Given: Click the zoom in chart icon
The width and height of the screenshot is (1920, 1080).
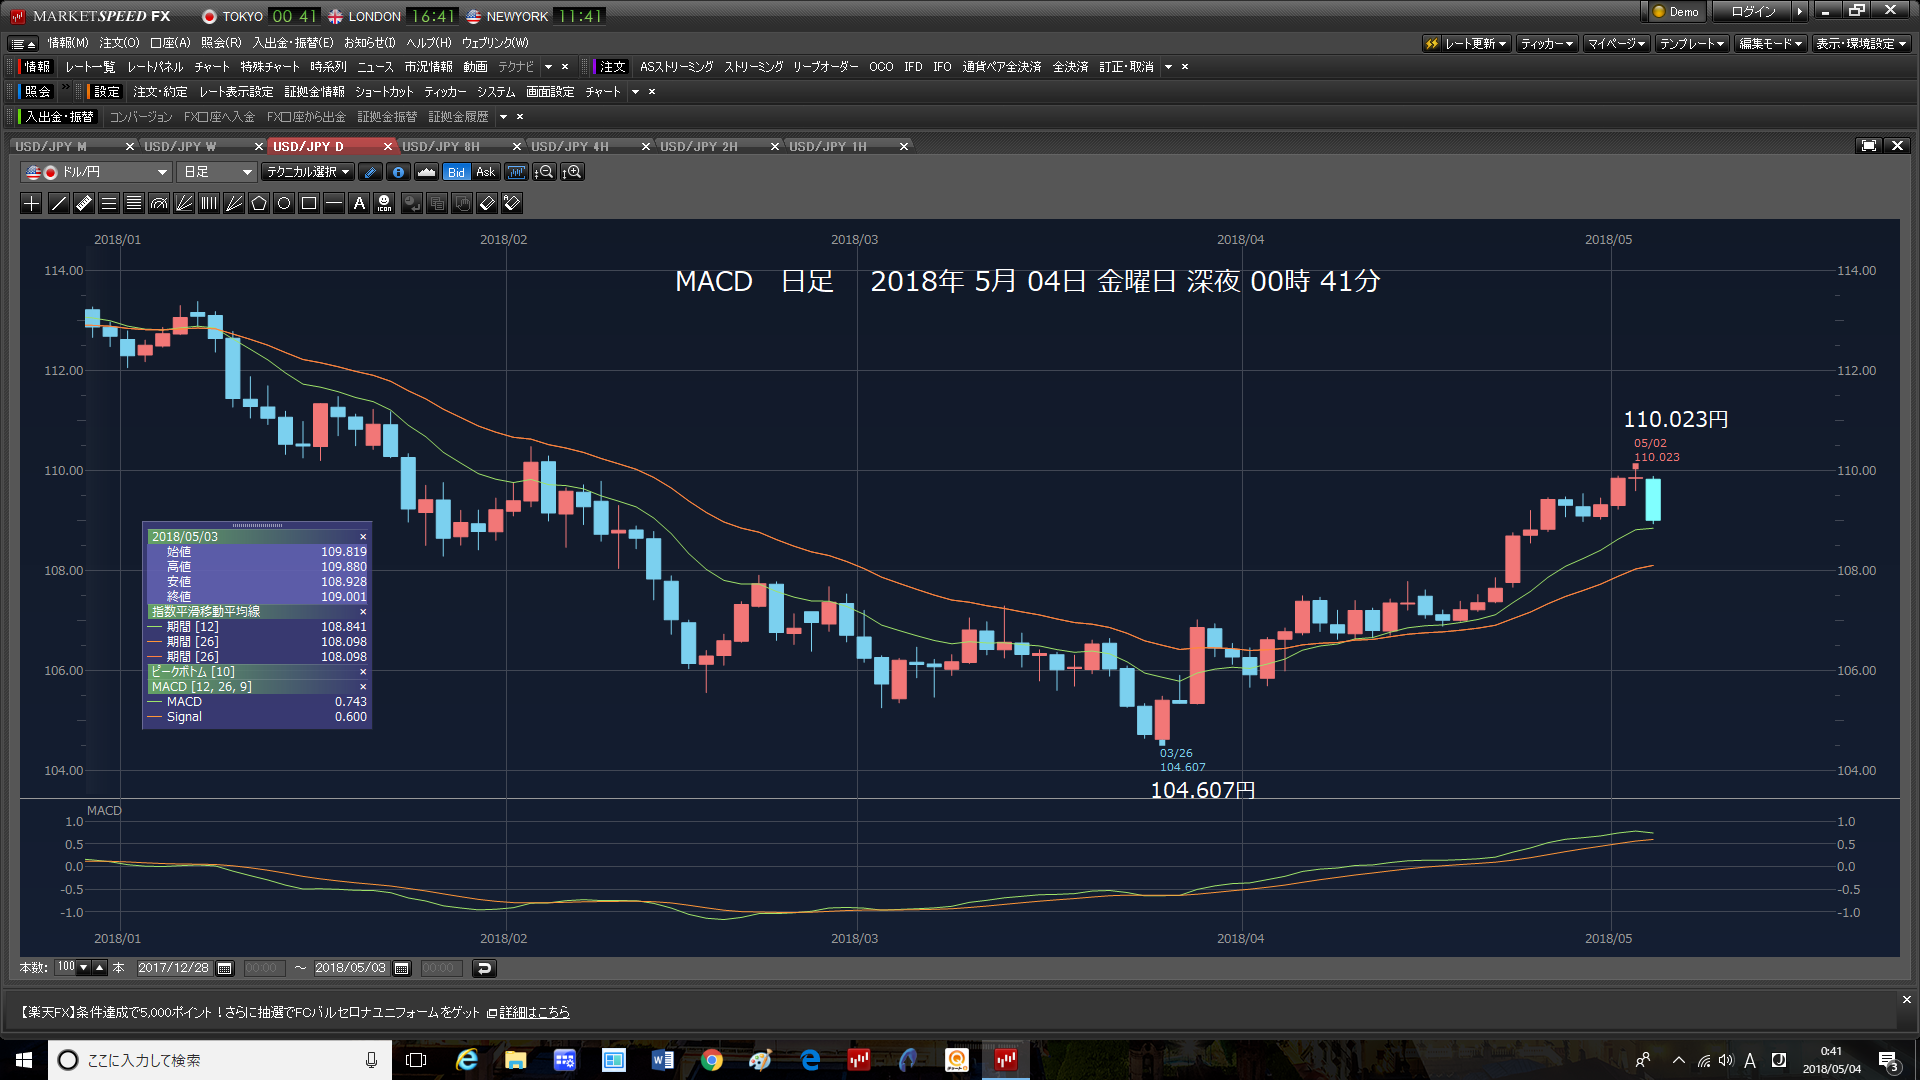Looking at the screenshot, I should (572, 172).
